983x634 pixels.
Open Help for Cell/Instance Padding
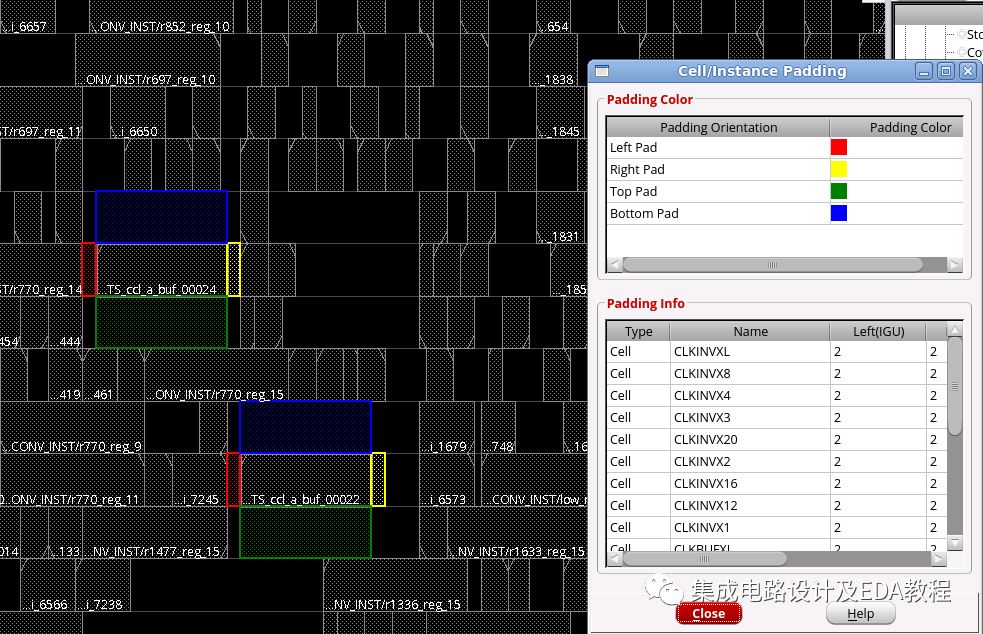pyautogui.click(x=860, y=613)
